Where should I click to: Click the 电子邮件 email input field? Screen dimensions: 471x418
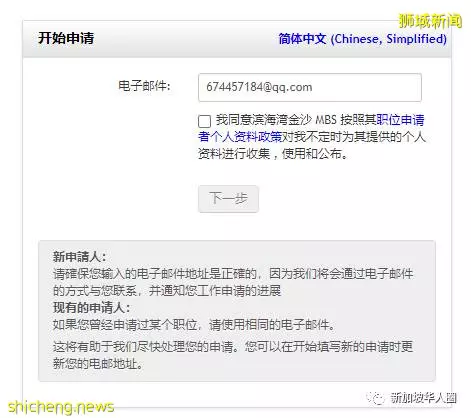(x=310, y=87)
